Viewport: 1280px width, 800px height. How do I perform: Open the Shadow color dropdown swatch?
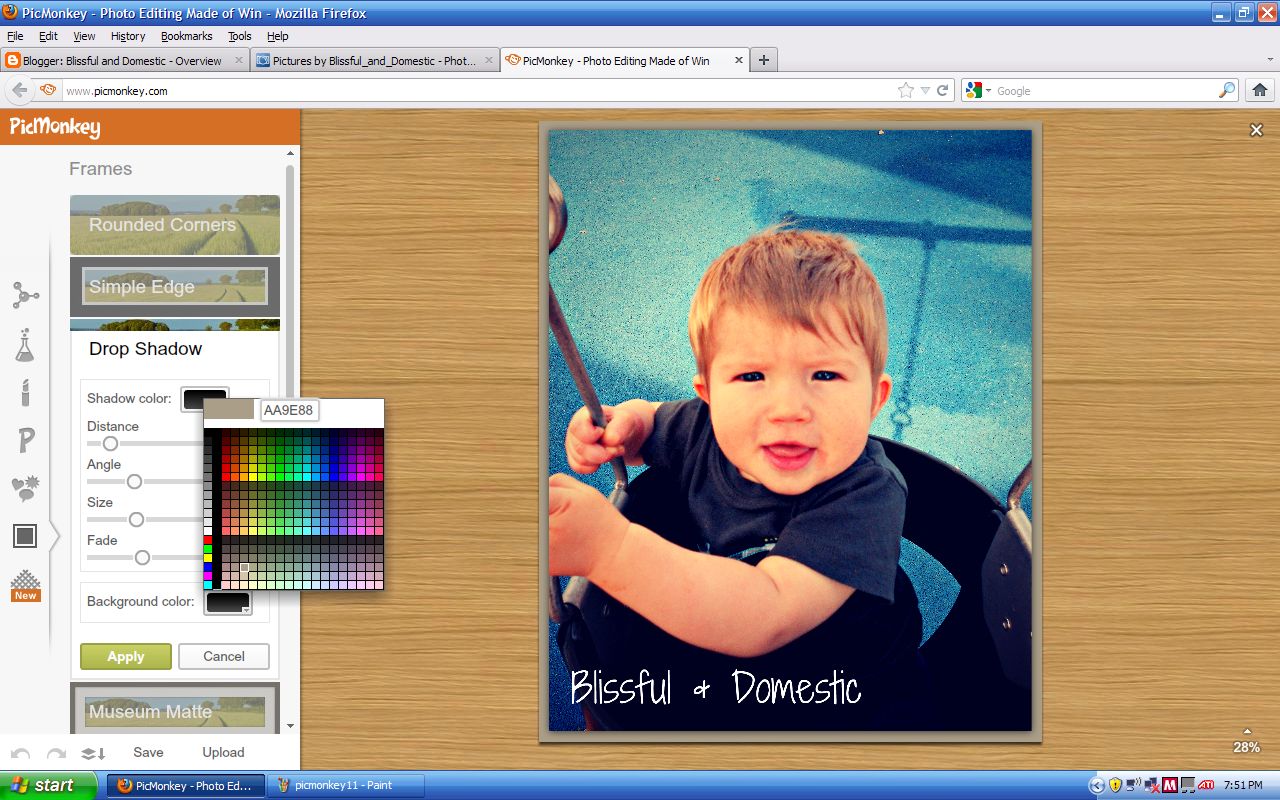coord(205,399)
